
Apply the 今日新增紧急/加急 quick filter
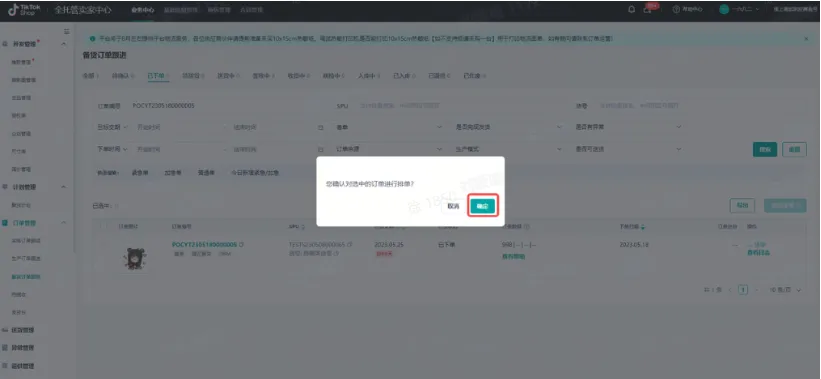click(x=254, y=172)
